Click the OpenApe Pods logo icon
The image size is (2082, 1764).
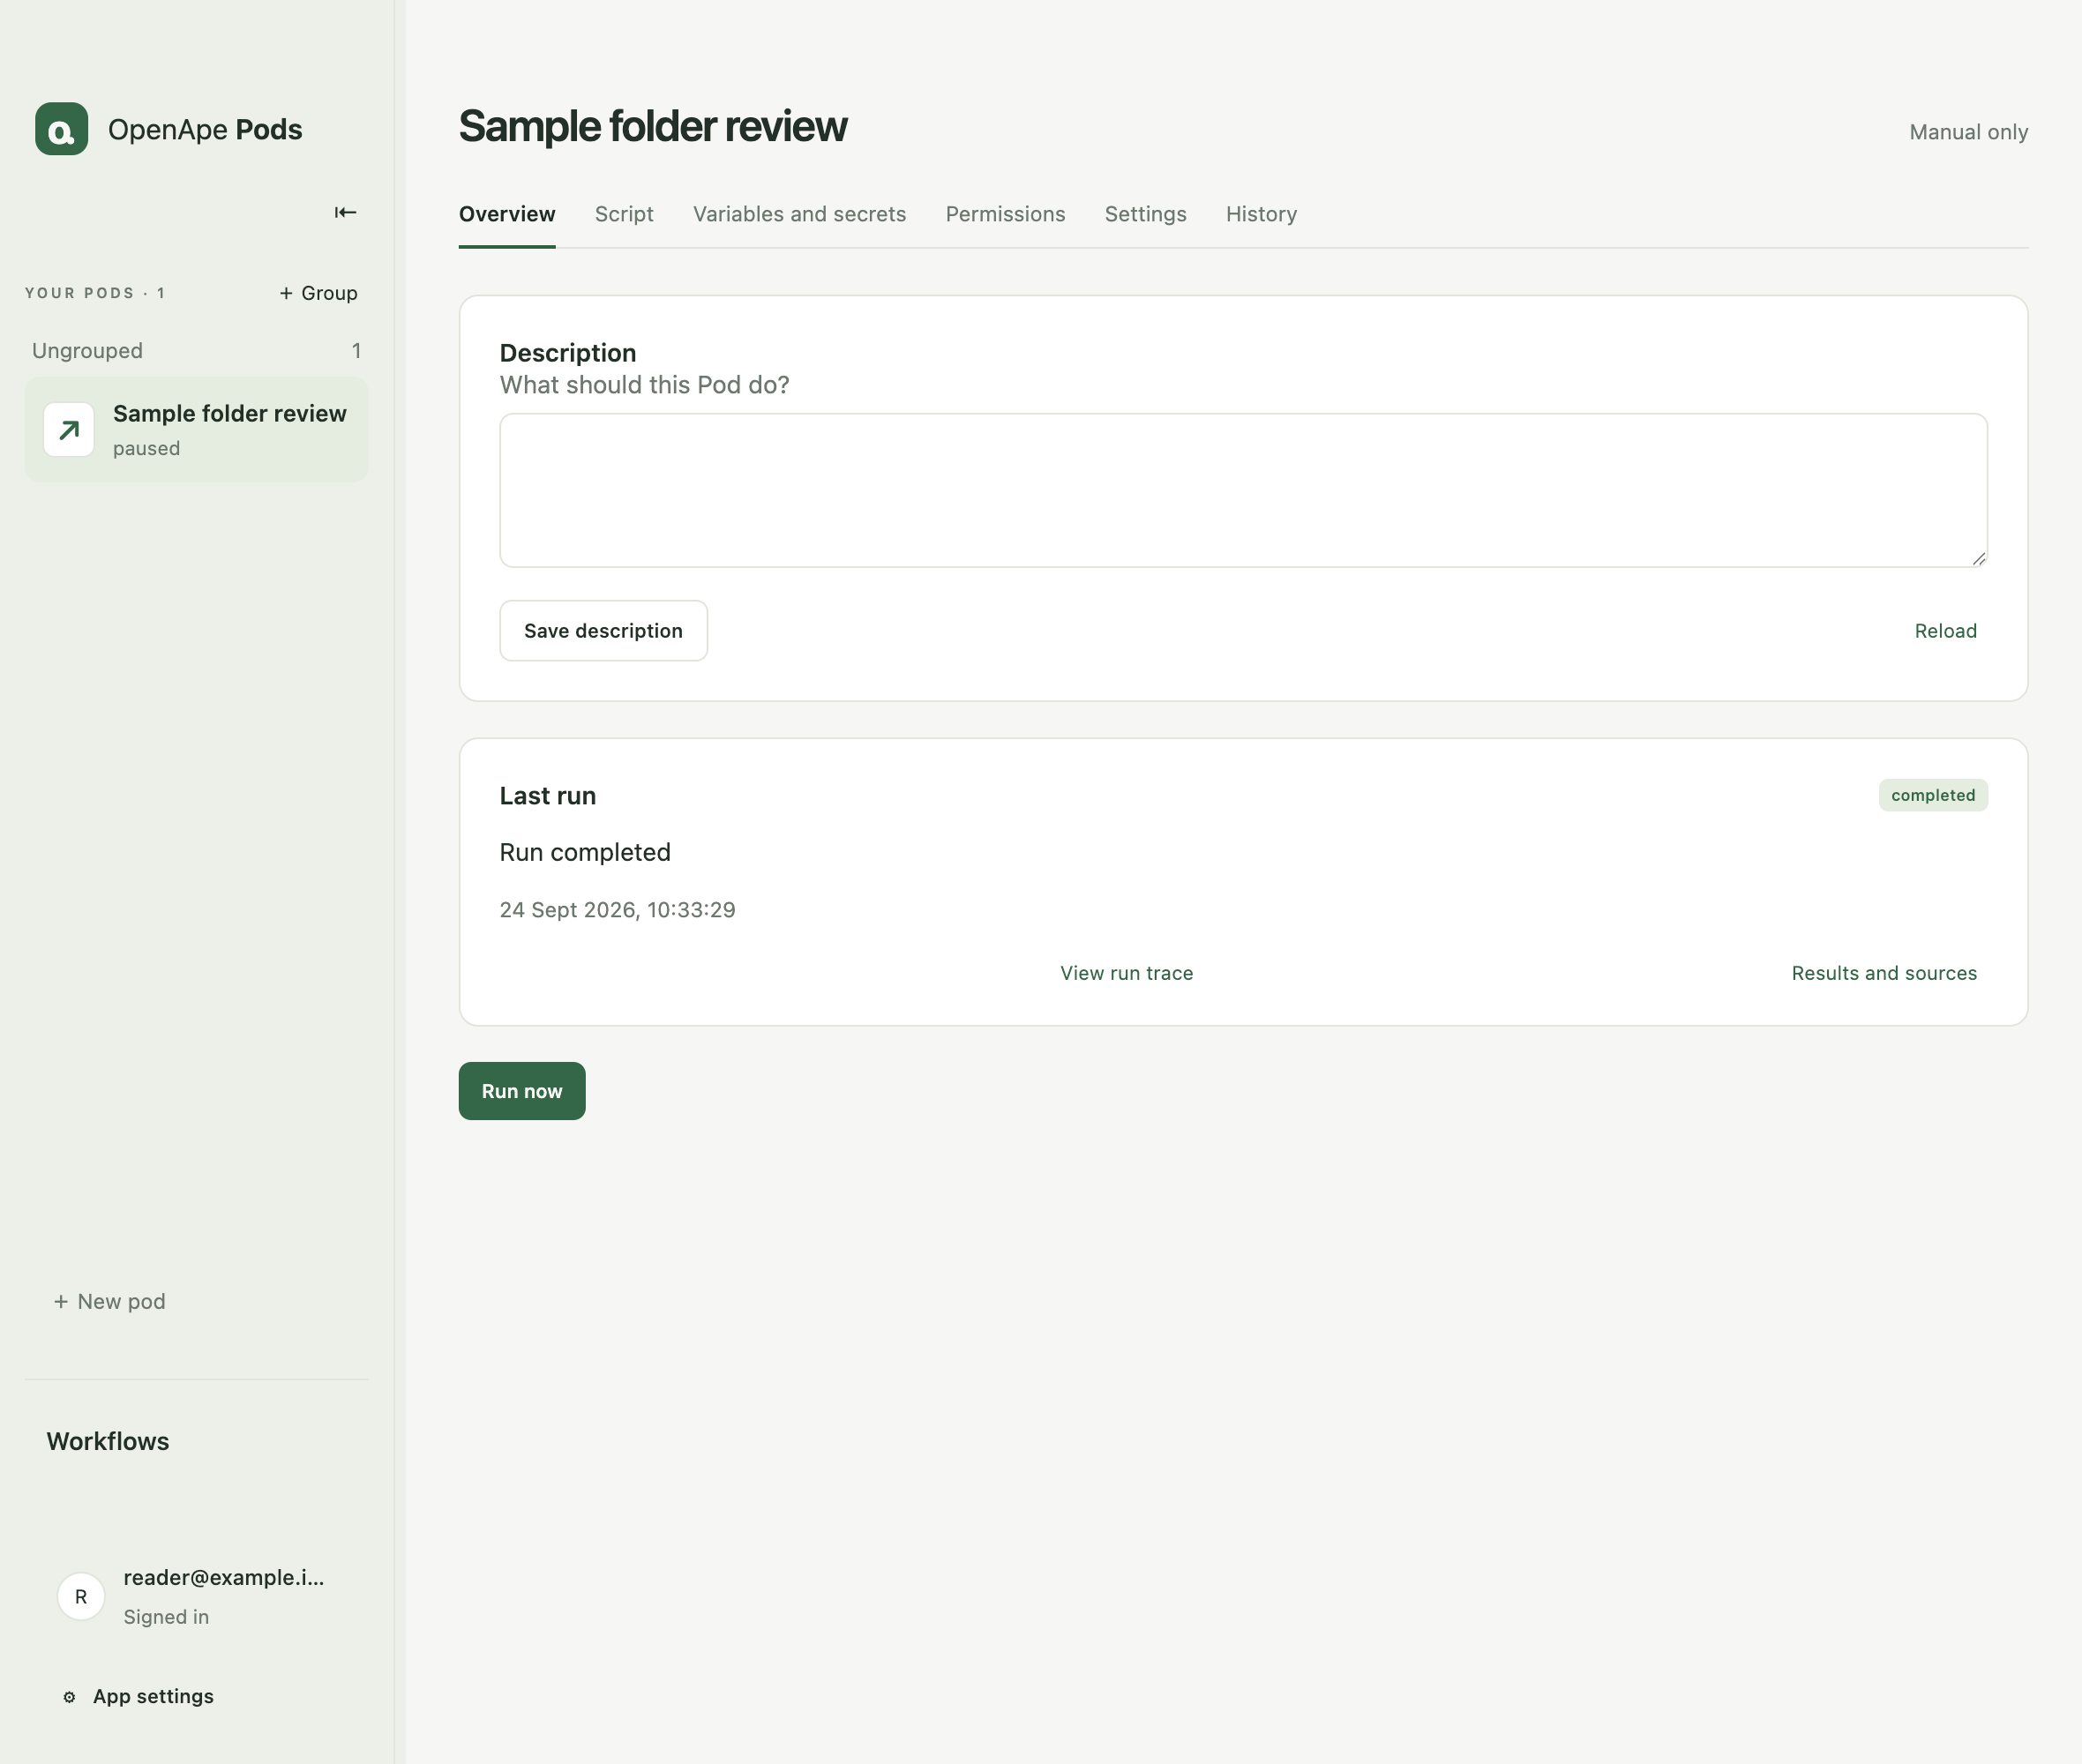(61, 129)
